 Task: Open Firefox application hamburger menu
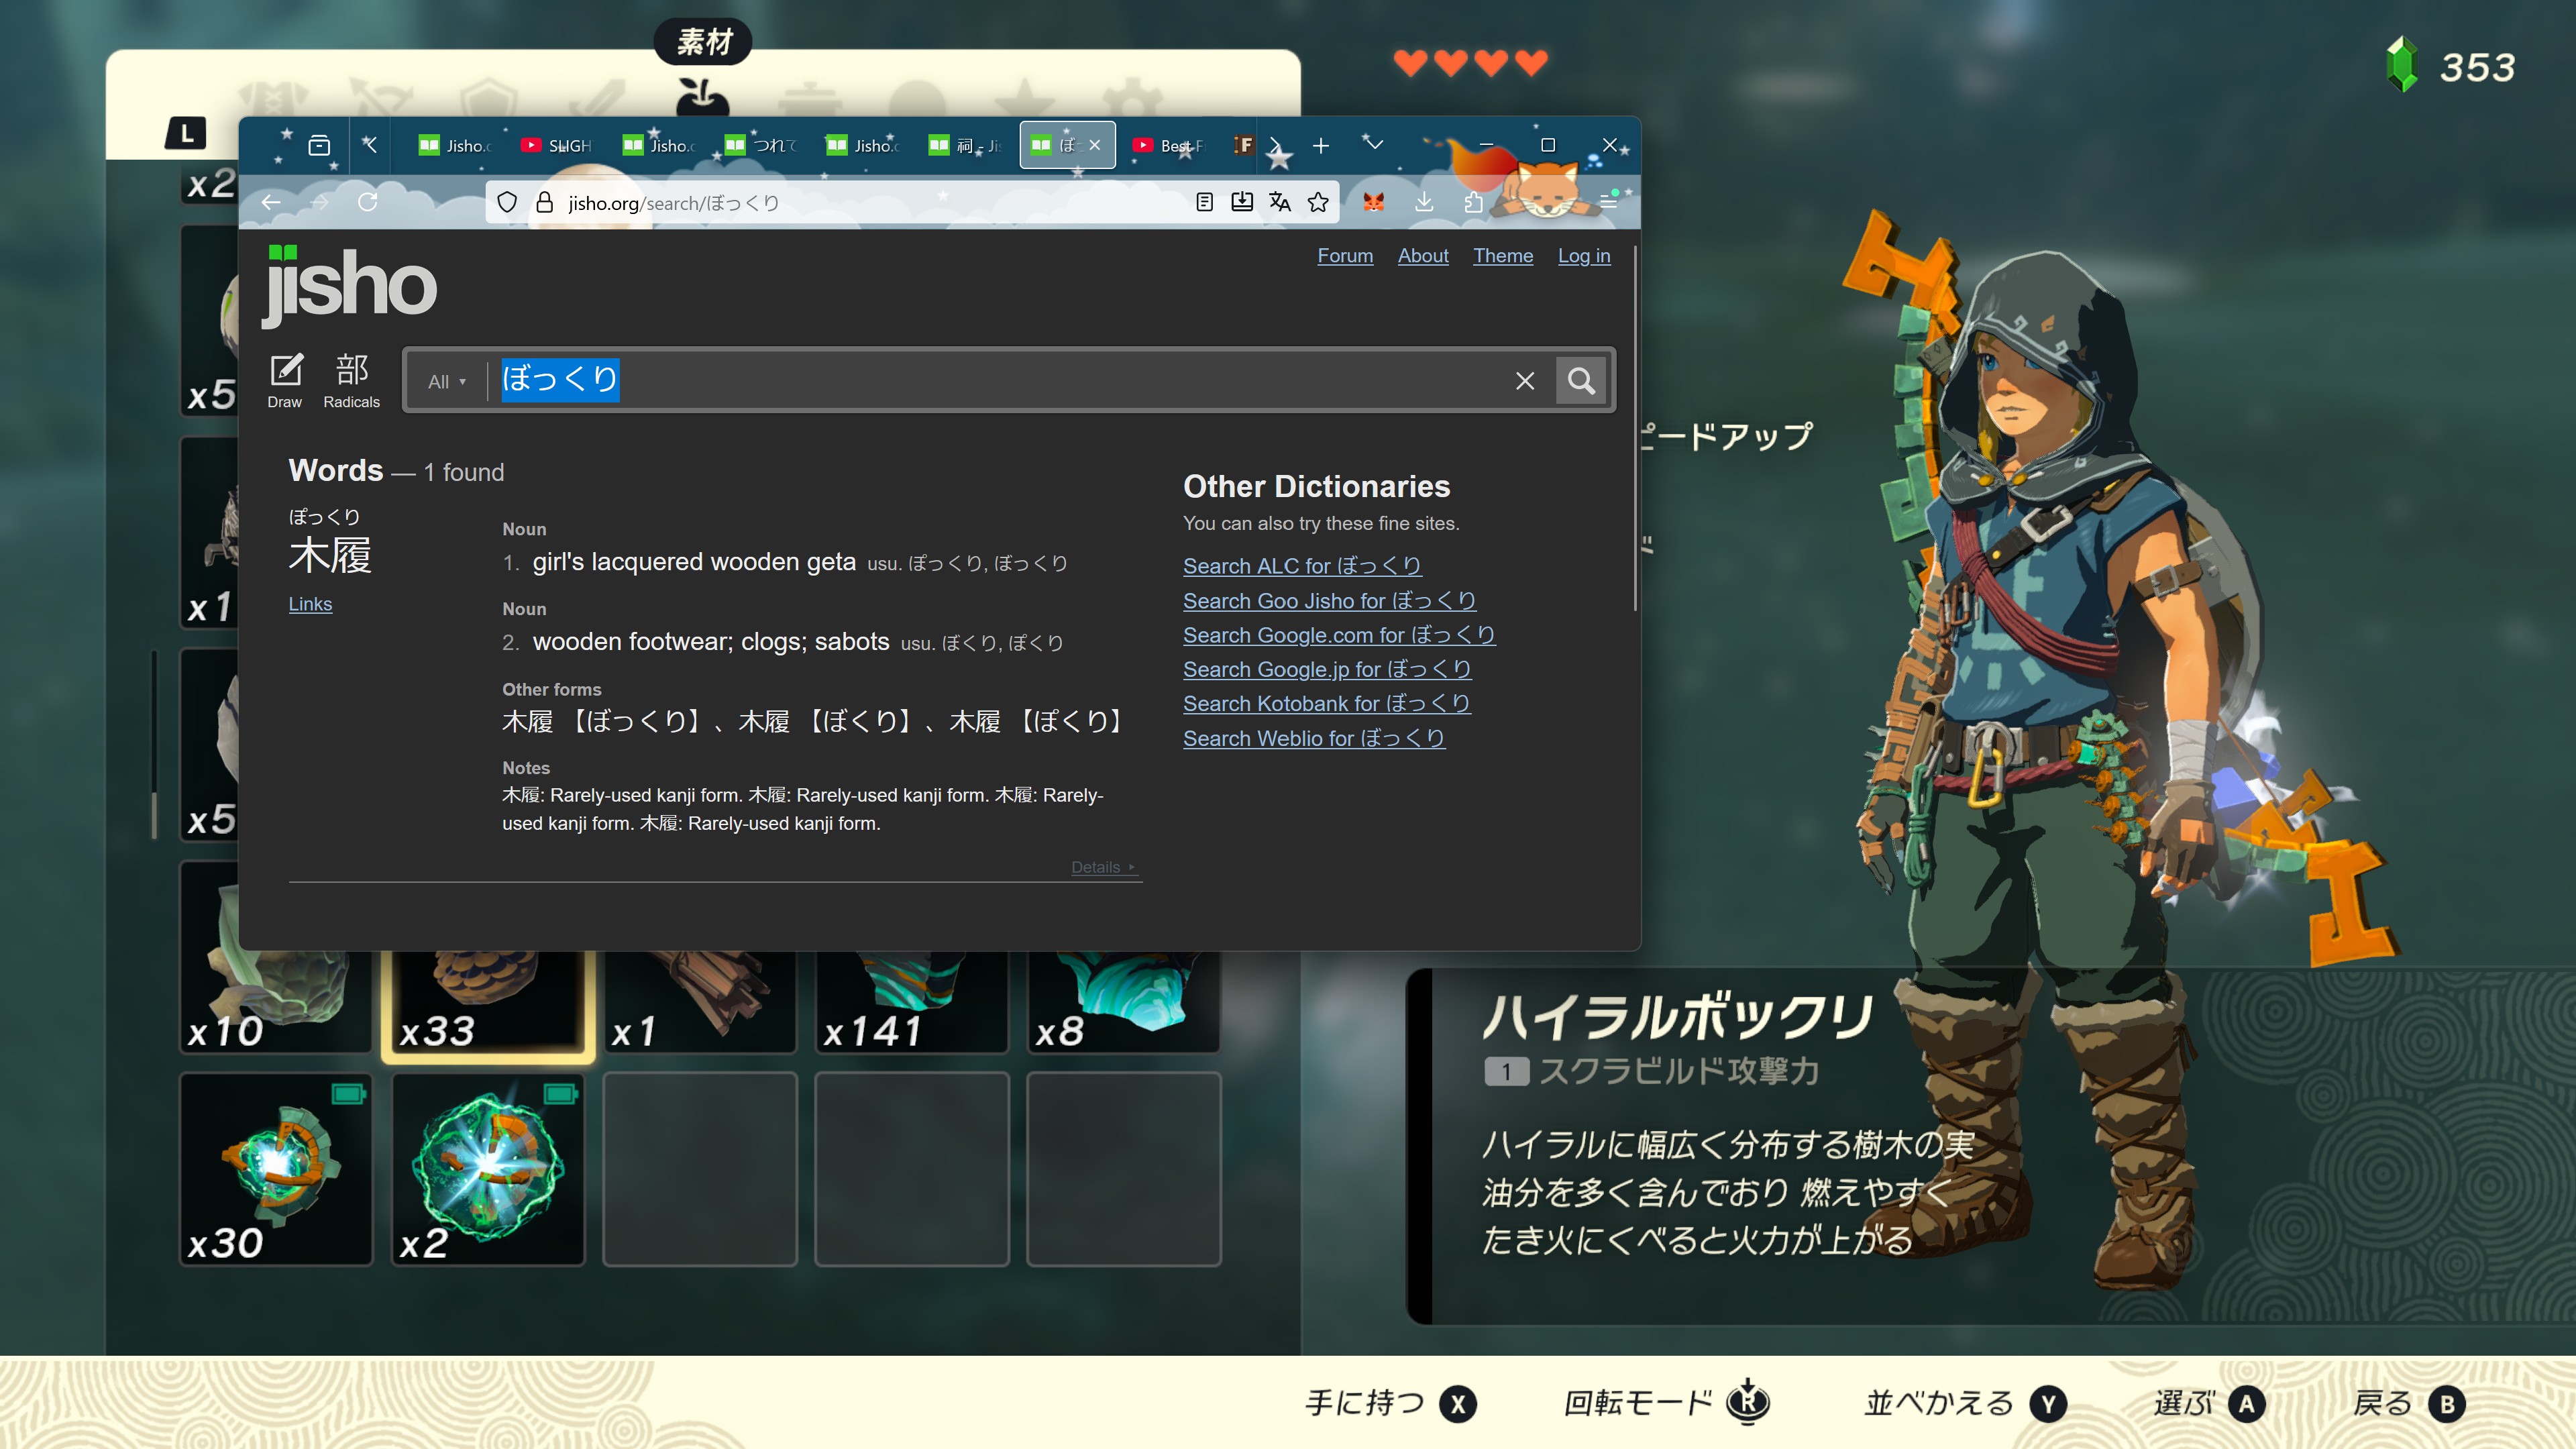point(1608,203)
